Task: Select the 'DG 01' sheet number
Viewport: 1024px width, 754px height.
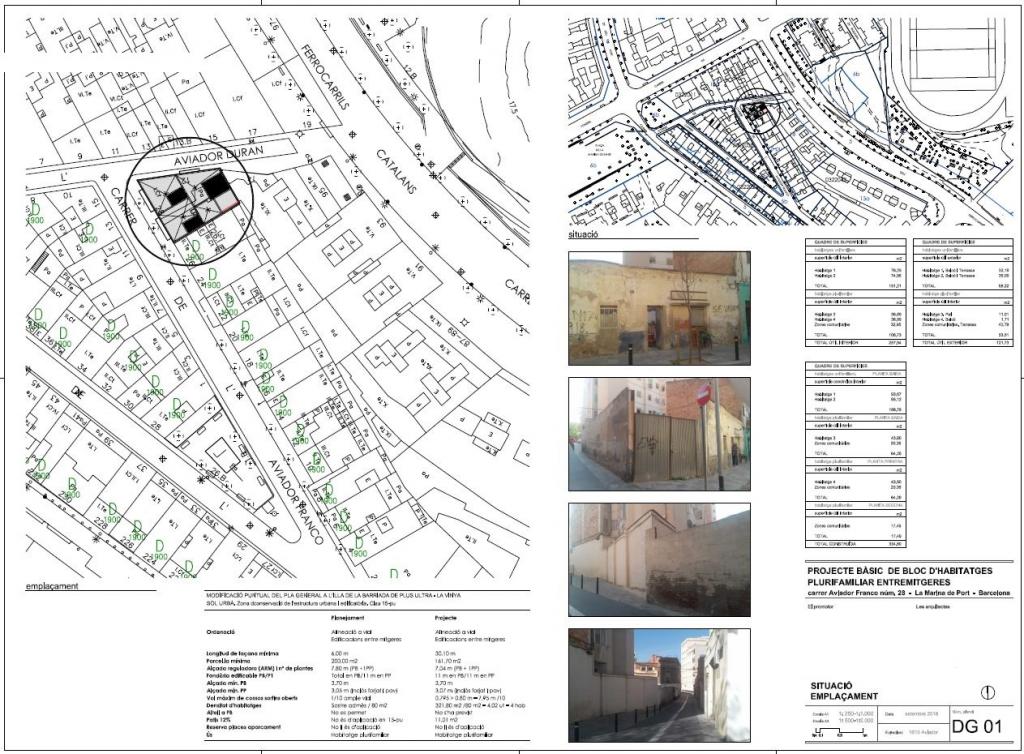Action: (x=977, y=727)
